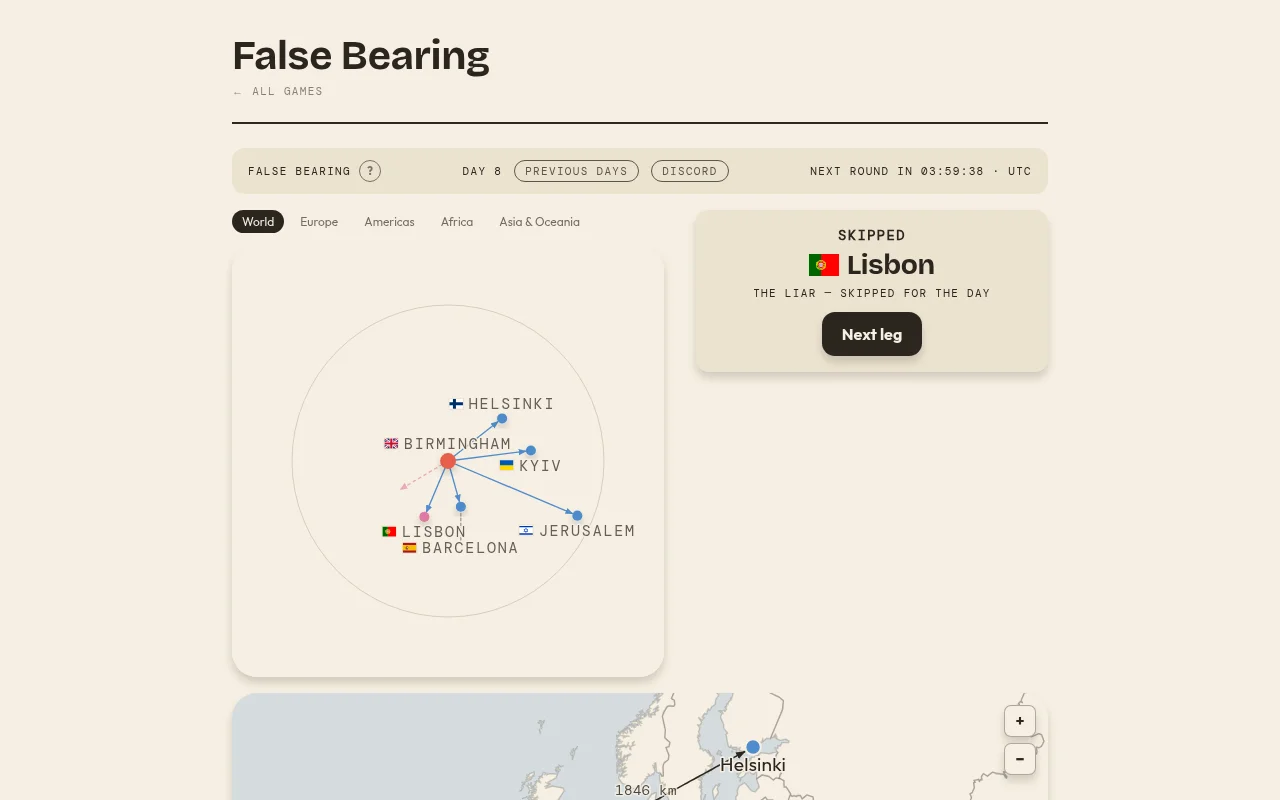Click the red Birmingham origin dot
1280x800 pixels.
click(448, 461)
